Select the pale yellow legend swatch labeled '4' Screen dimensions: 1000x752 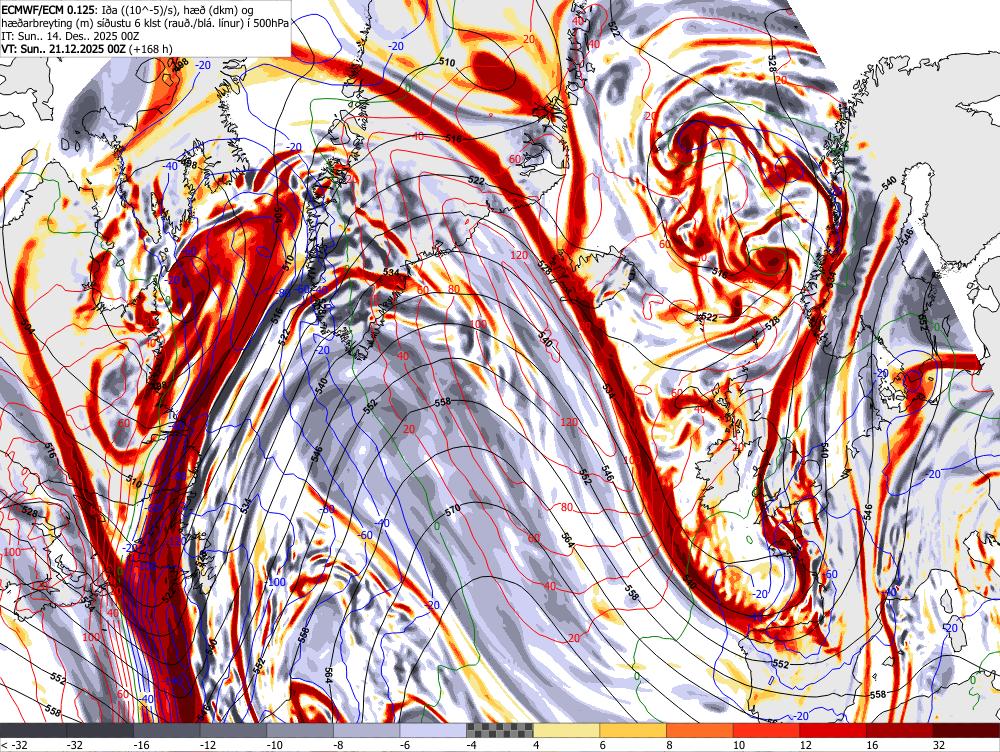(567, 730)
